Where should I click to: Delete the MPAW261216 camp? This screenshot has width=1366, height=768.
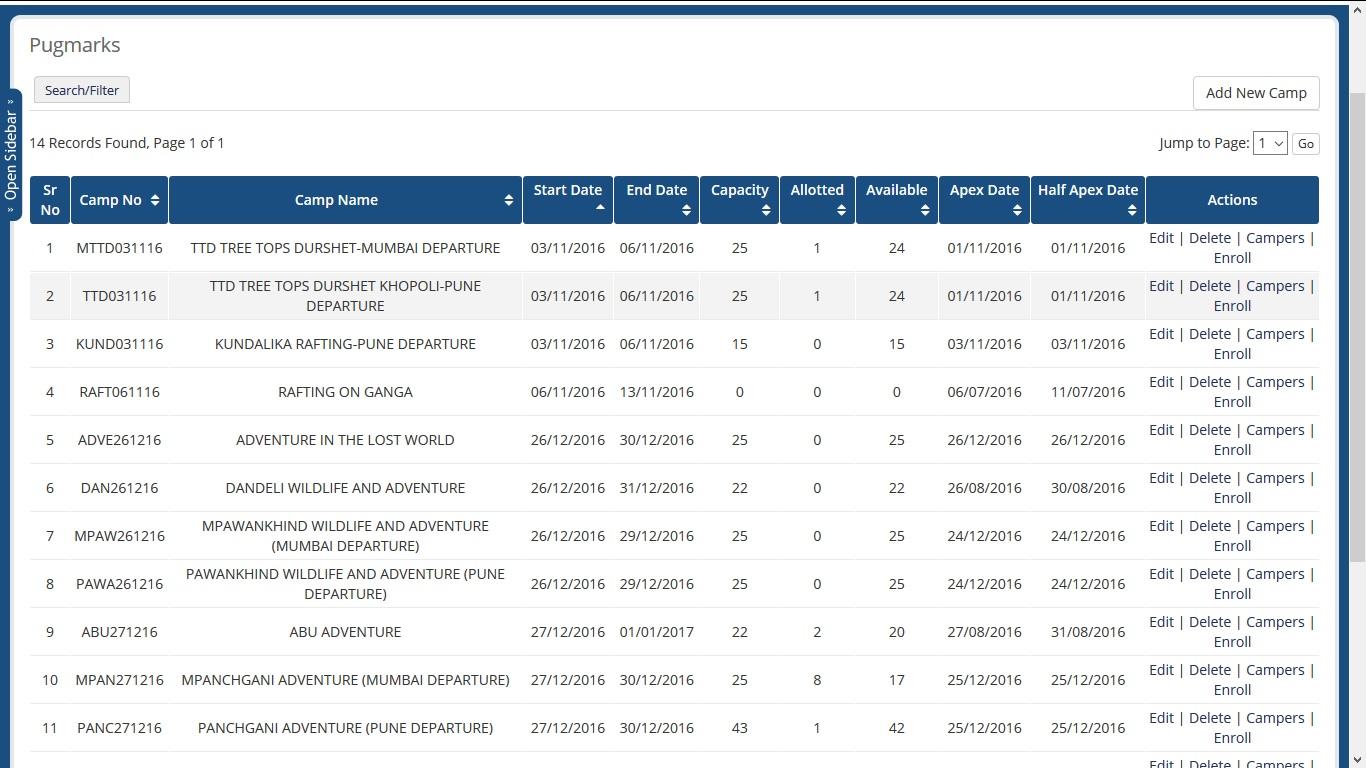[x=1209, y=526]
